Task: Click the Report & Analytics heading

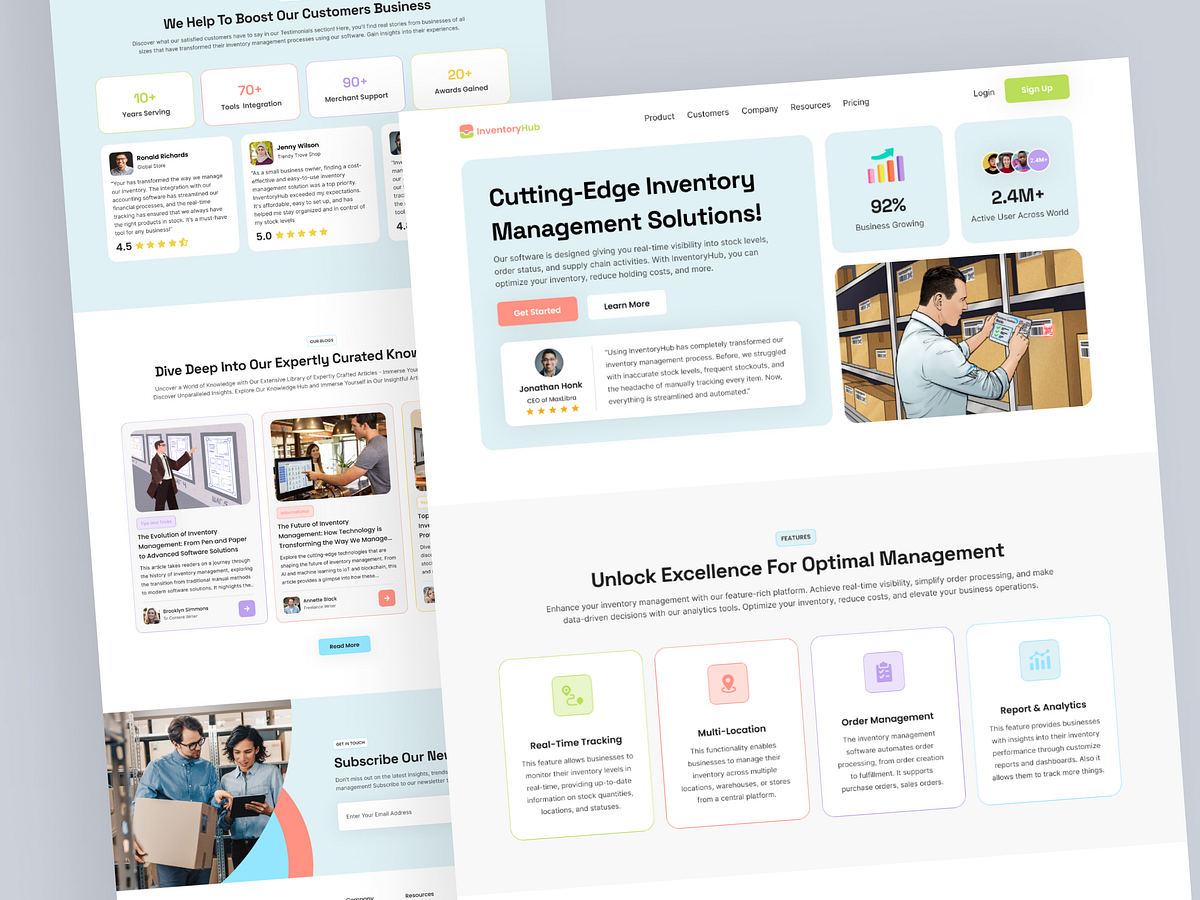Action: [x=1043, y=706]
